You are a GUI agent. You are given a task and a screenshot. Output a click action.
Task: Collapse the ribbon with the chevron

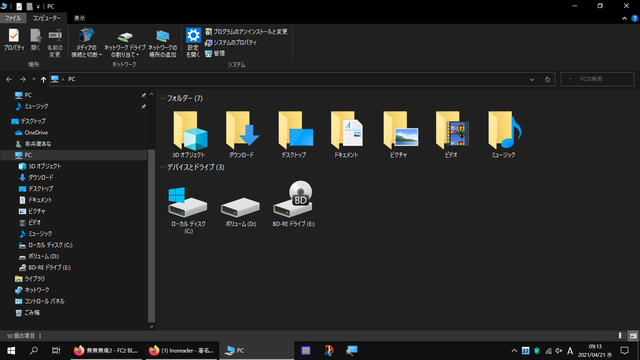click(624, 18)
